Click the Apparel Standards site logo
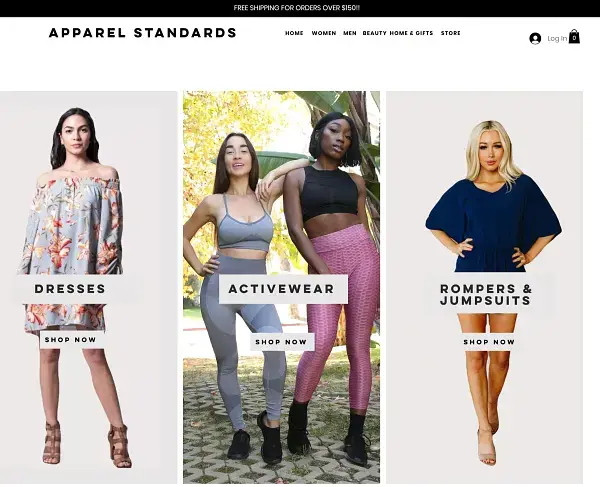The height and width of the screenshot is (487, 600). pyautogui.click(x=143, y=33)
